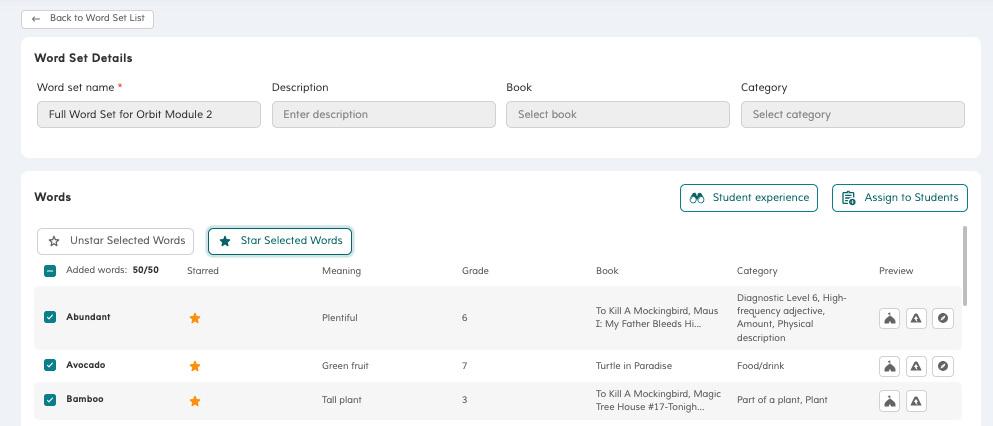Open the Student experience view
This screenshot has width=993, height=426.
(x=749, y=198)
